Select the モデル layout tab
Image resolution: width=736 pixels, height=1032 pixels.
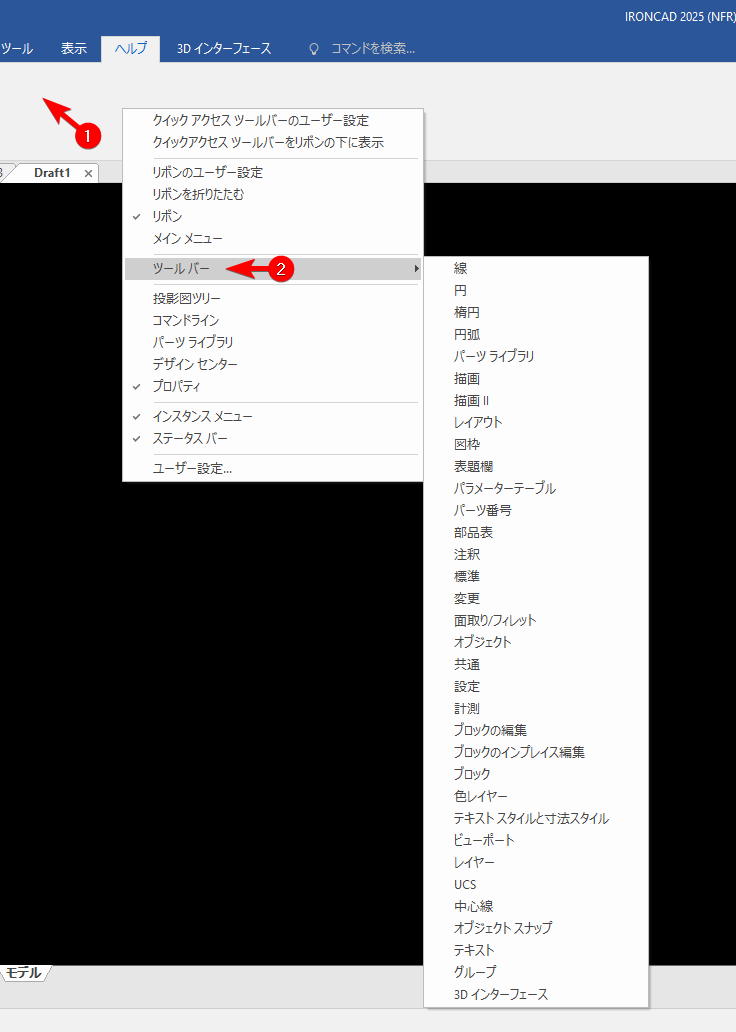coord(24,973)
